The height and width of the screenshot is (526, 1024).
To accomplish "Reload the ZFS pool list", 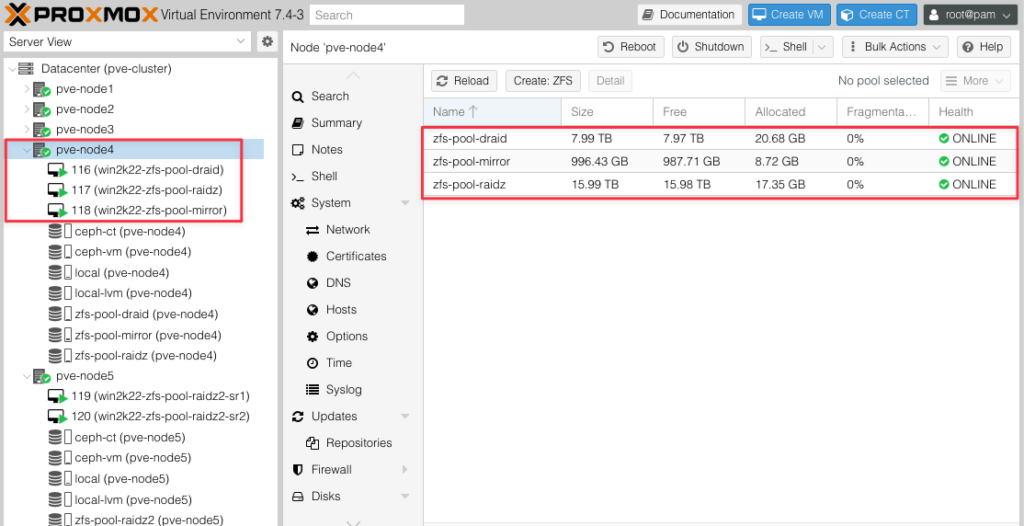I will pos(464,81).
